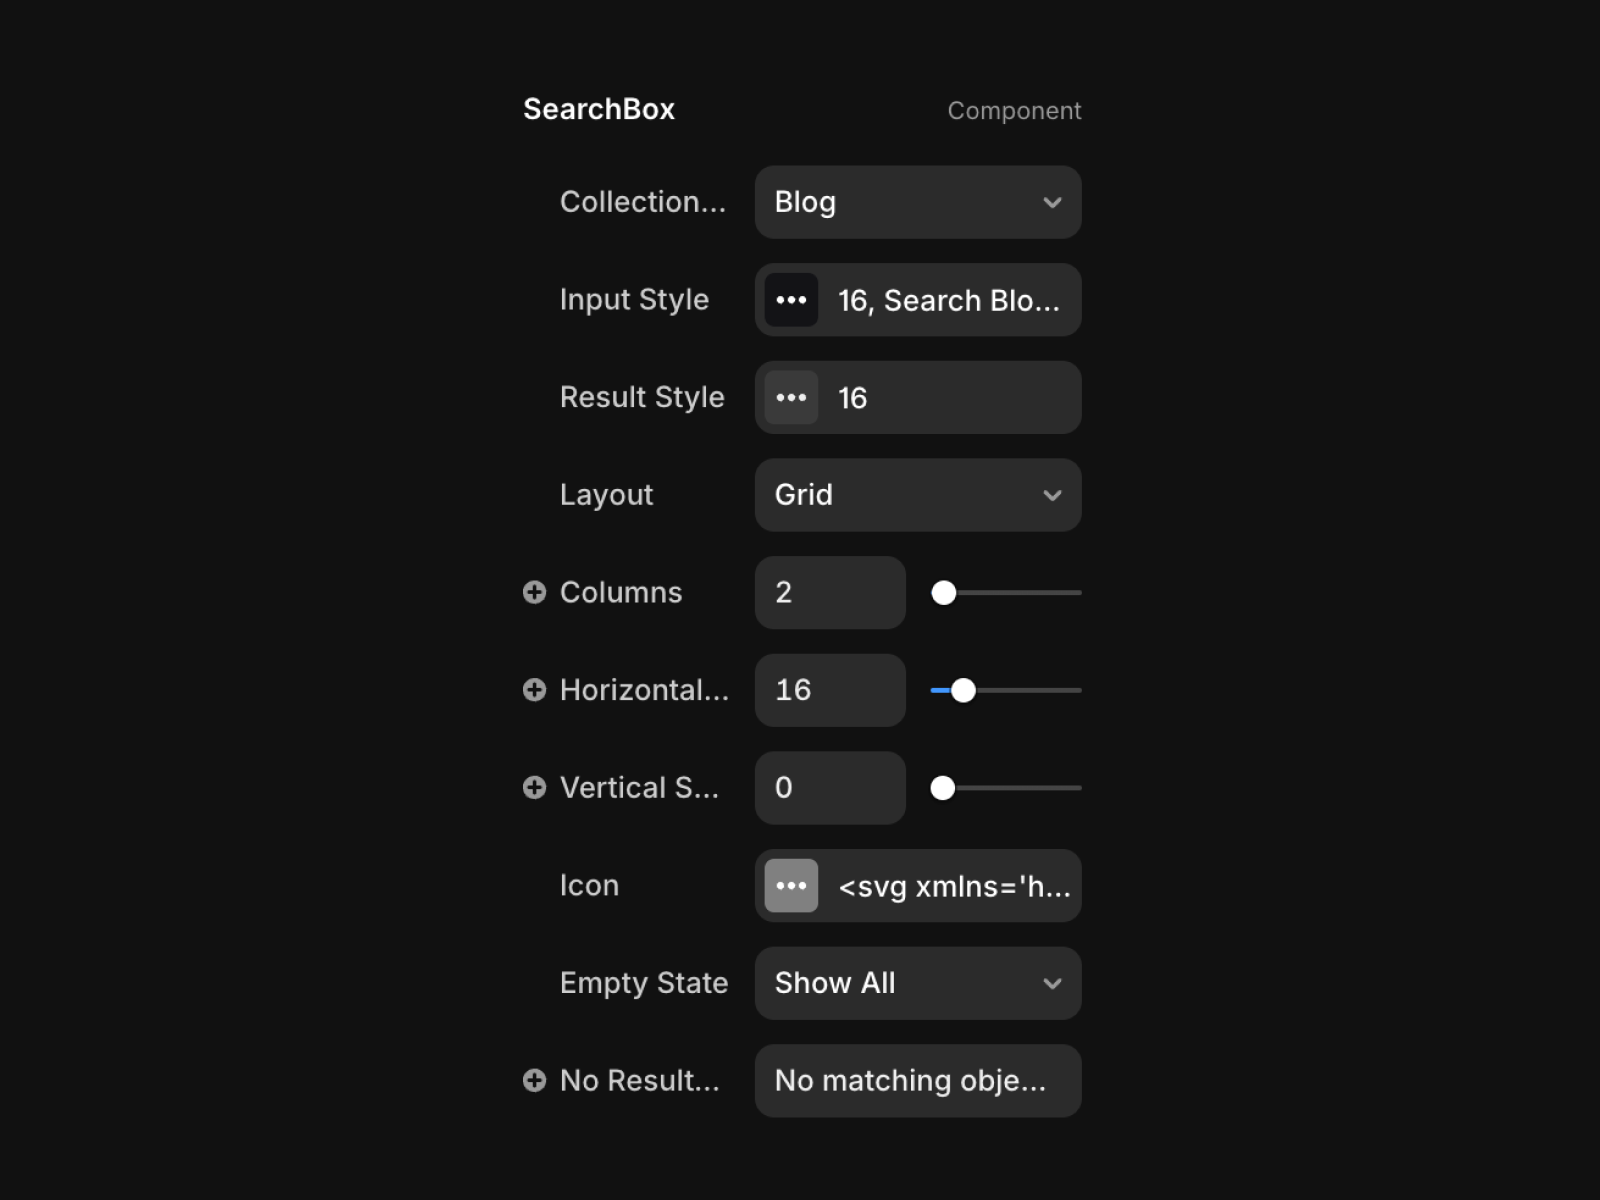Click the Vertical spacing slider knob

[x=942, y=788]
